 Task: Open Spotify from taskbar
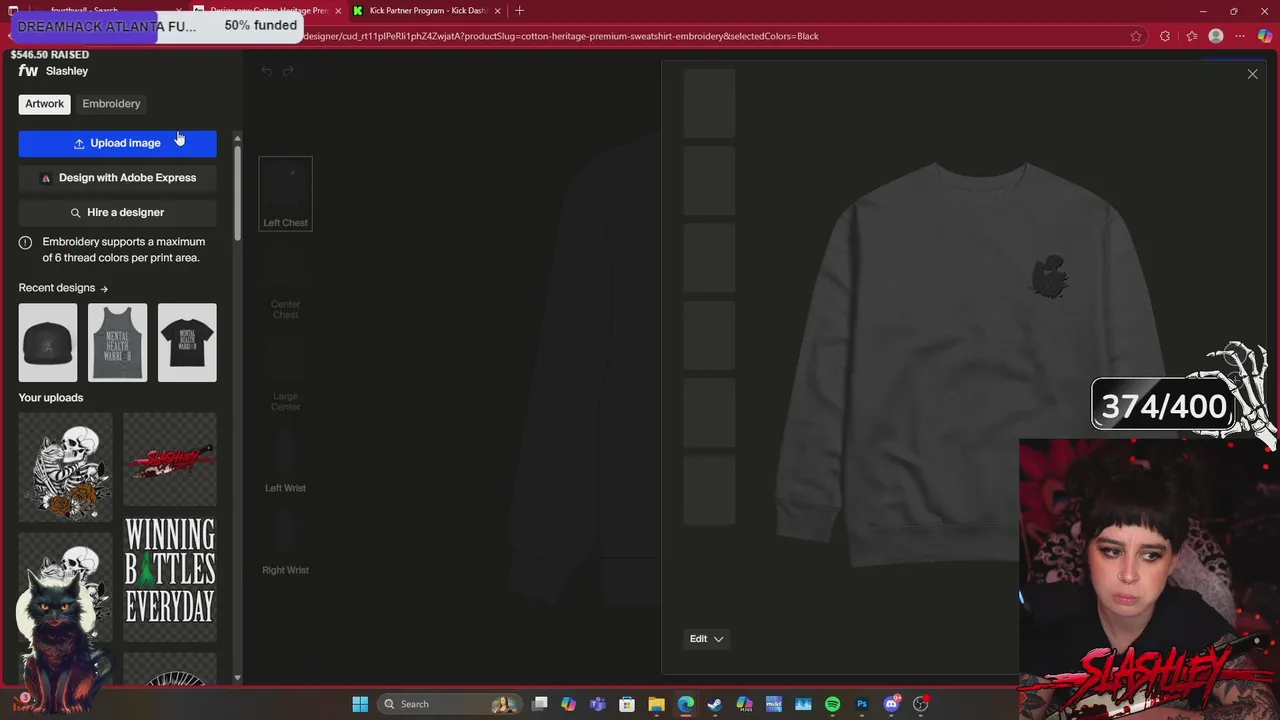pyautogui.click(x=832, y=704)
